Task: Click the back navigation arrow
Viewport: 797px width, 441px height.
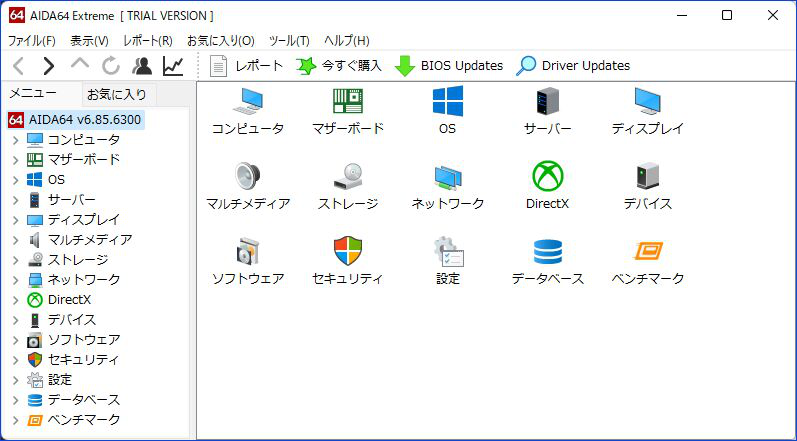Action: 18,66
